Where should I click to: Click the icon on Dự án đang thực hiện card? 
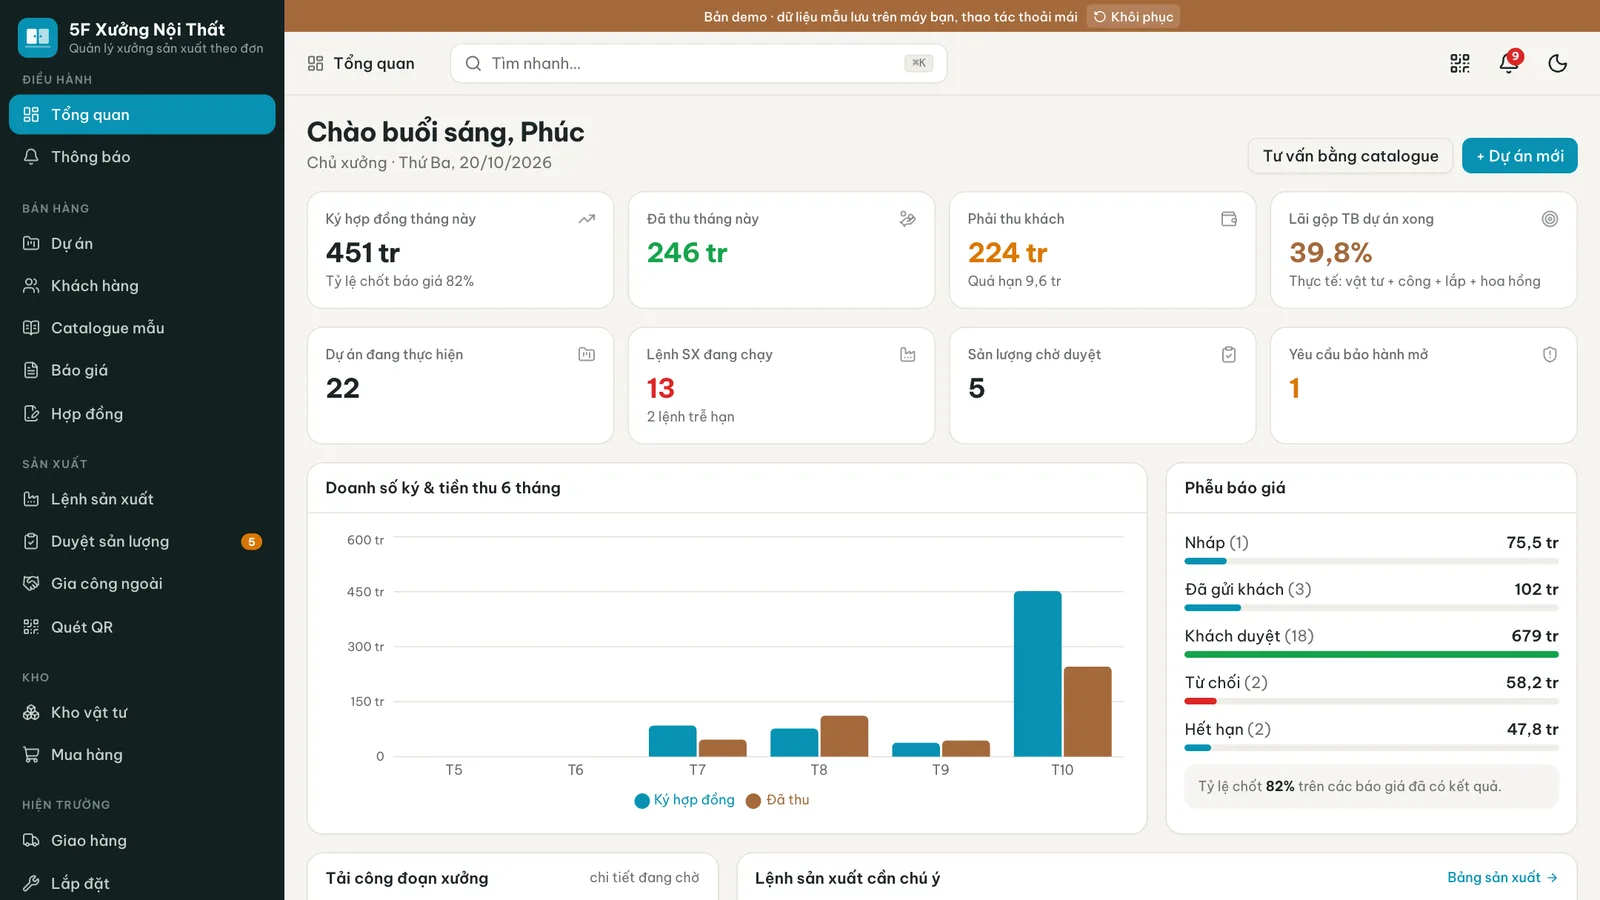(x=587, y=354)
